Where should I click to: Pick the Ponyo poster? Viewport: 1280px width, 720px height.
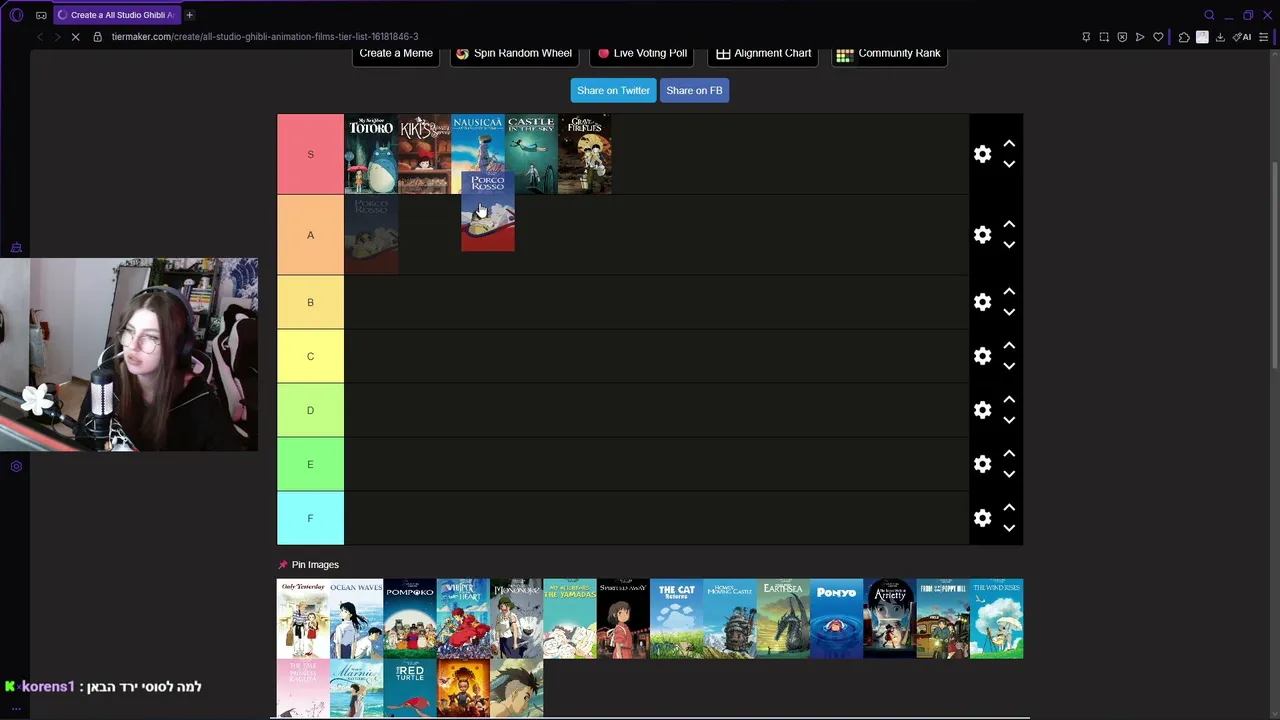tap(836, 619)
